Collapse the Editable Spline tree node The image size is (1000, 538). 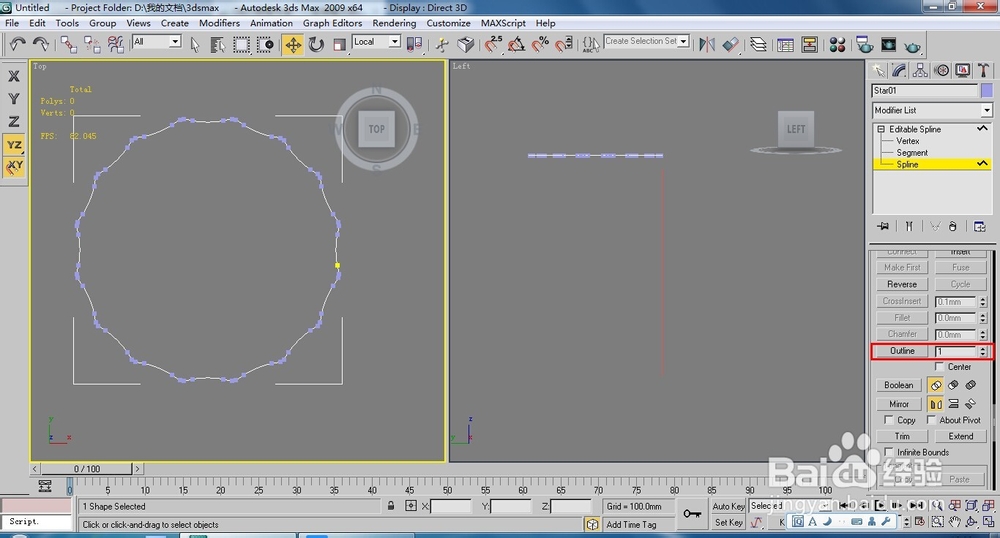[881, 129]
